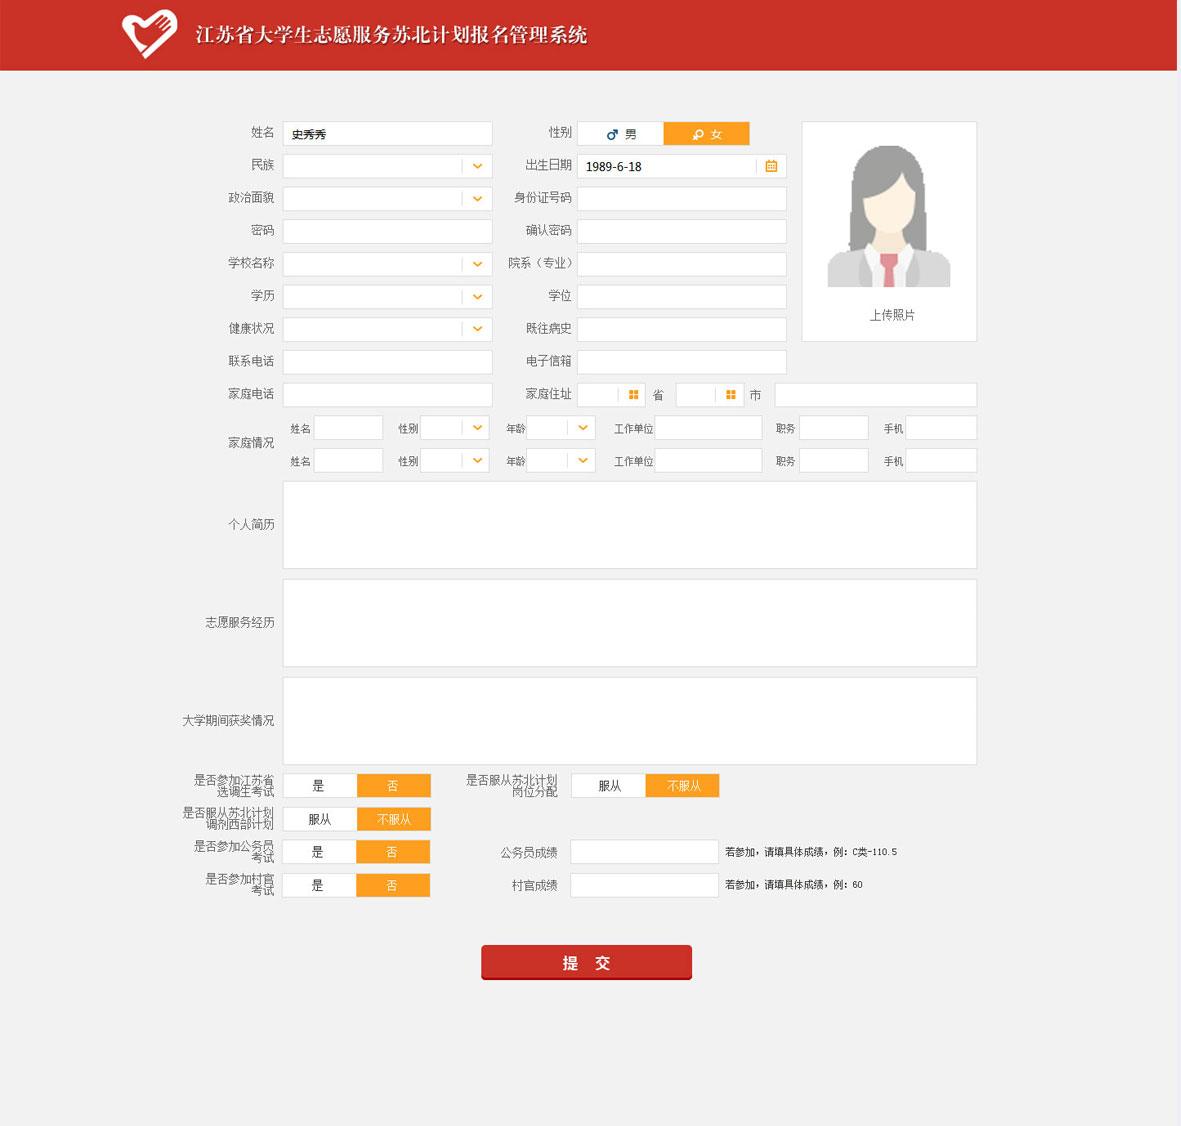Open the 政治面貌 dropdown

click(x=477, y=199)
